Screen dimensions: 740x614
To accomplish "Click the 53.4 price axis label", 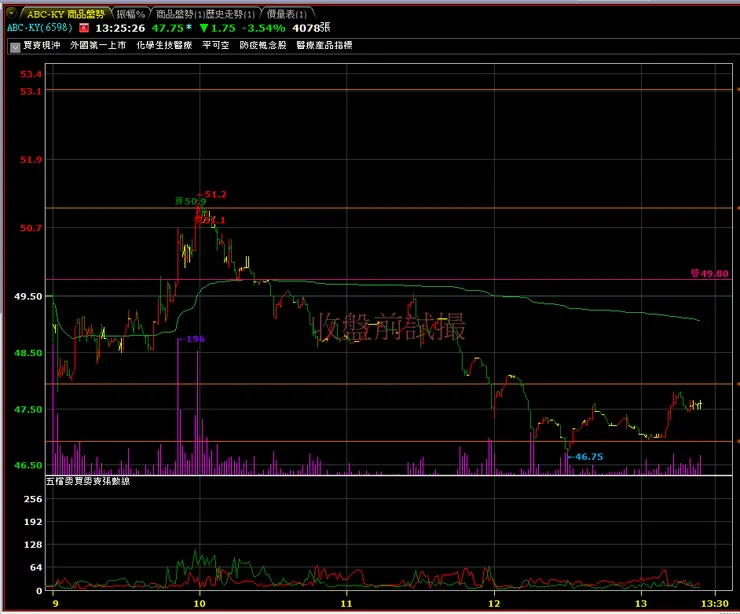I will [31, 74].
